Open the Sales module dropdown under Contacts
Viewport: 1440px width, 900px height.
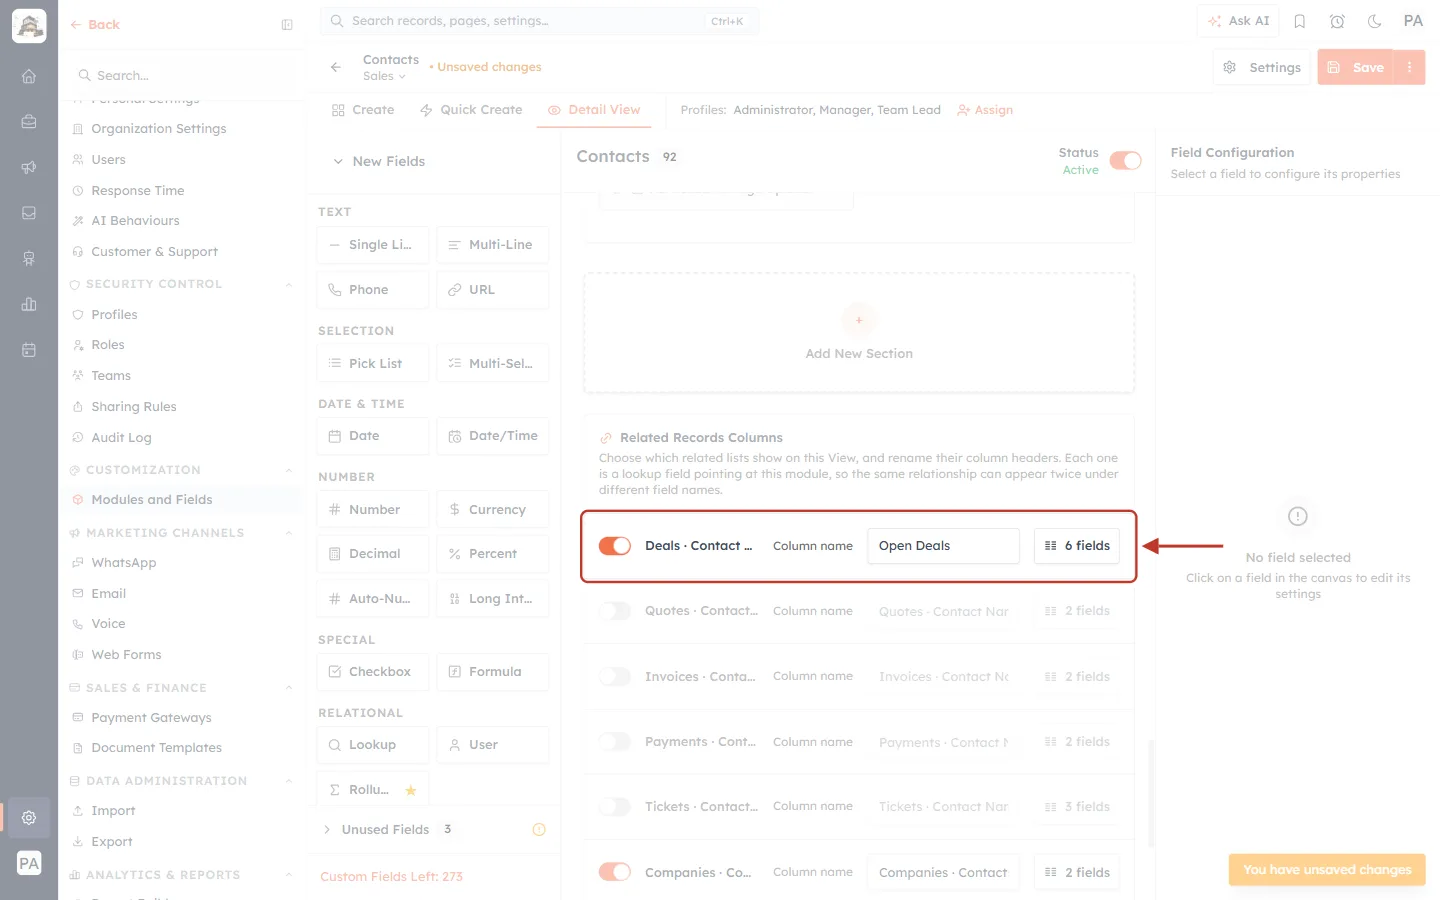384,76
